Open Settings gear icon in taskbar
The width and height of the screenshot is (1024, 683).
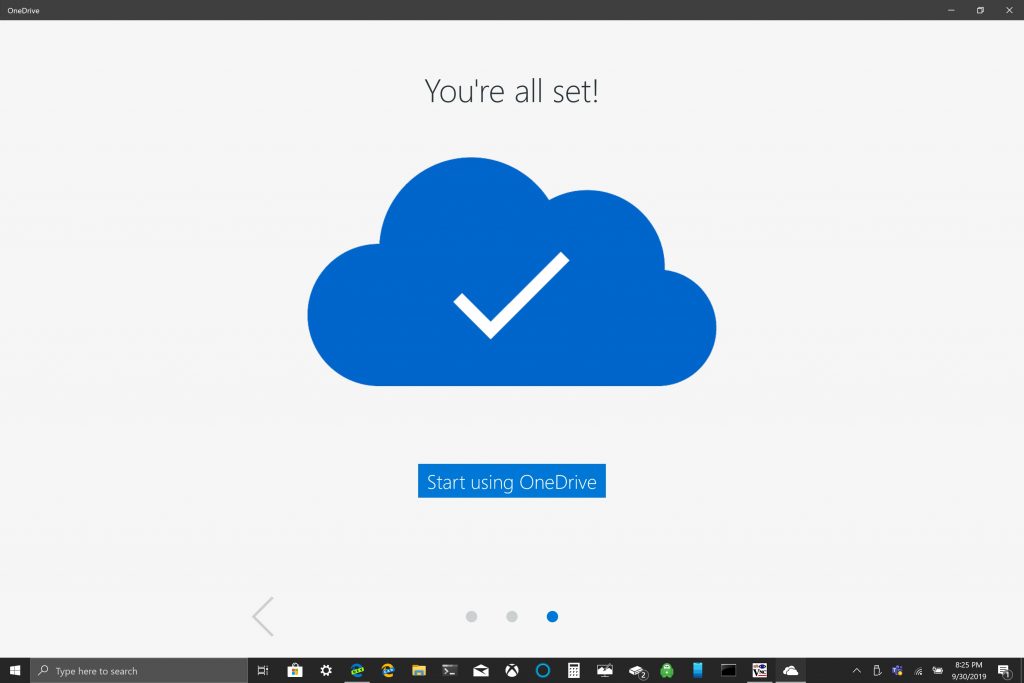326,671
